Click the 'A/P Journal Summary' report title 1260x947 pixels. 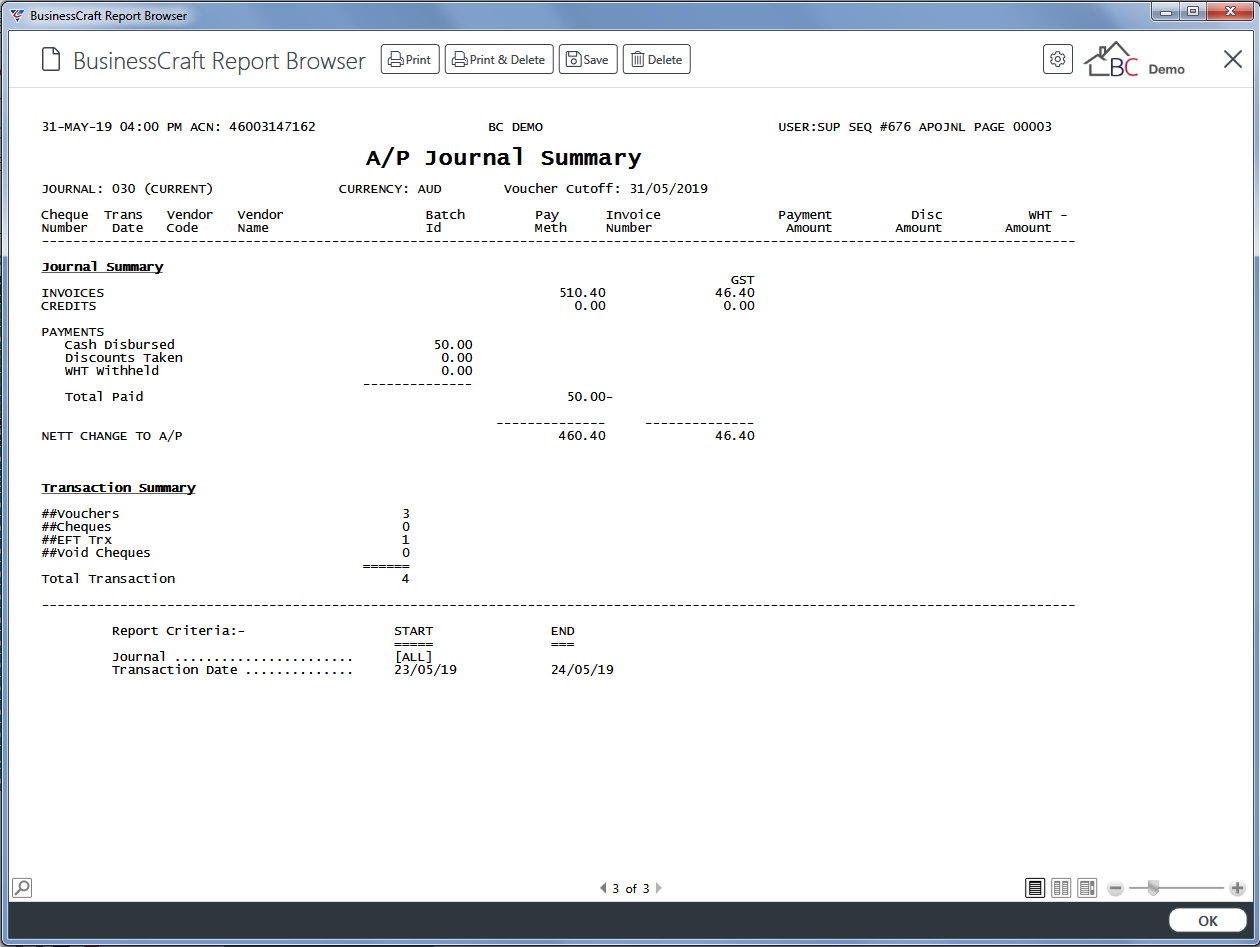point(503,158)
